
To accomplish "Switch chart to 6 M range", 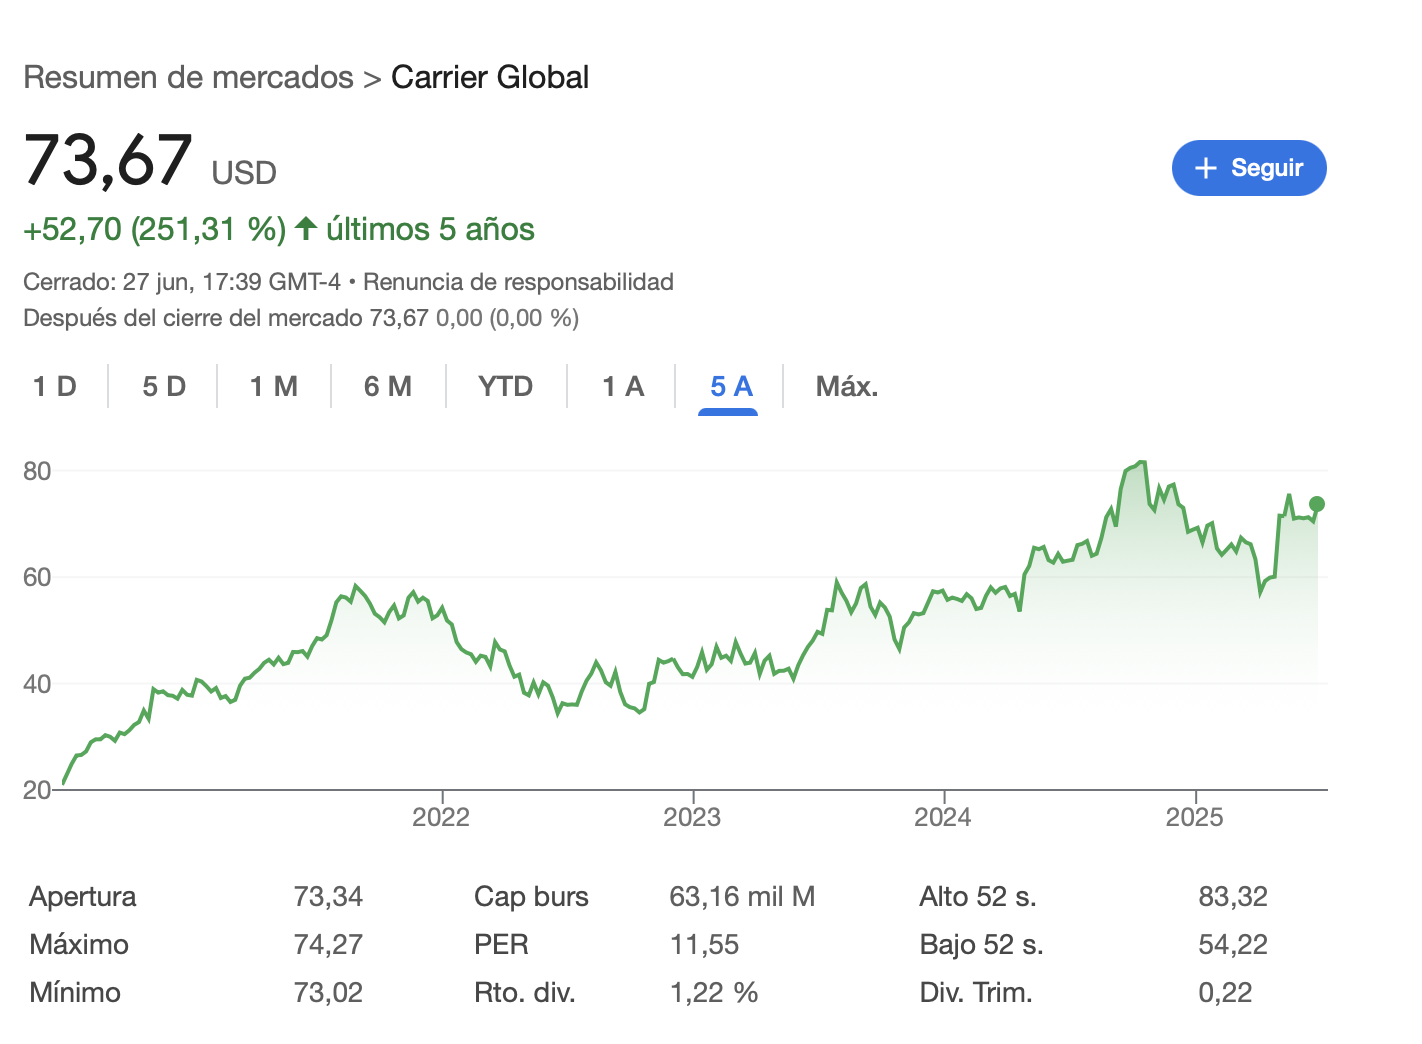I will click(388, 386).
